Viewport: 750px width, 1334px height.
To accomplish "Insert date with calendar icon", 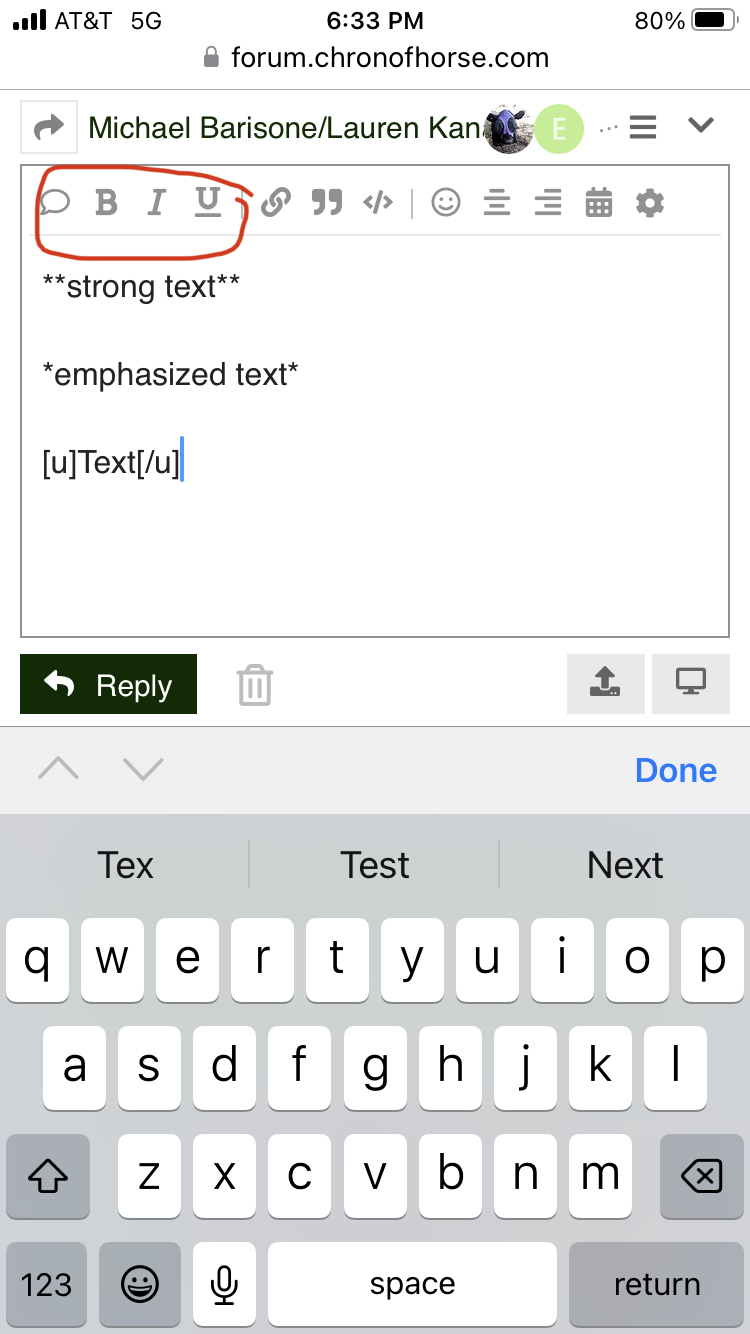I will pyautogui.click(x=599, y=203).
